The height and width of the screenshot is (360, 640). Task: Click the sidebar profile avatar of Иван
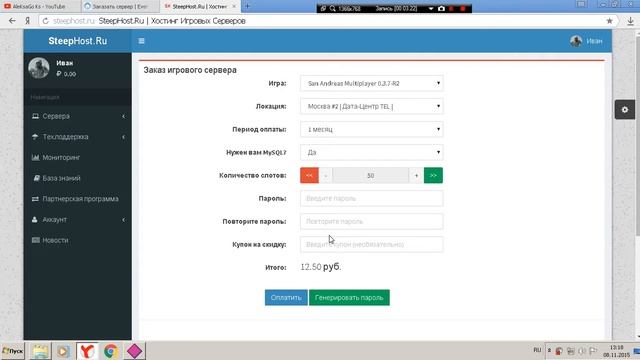tap(39, 67)
